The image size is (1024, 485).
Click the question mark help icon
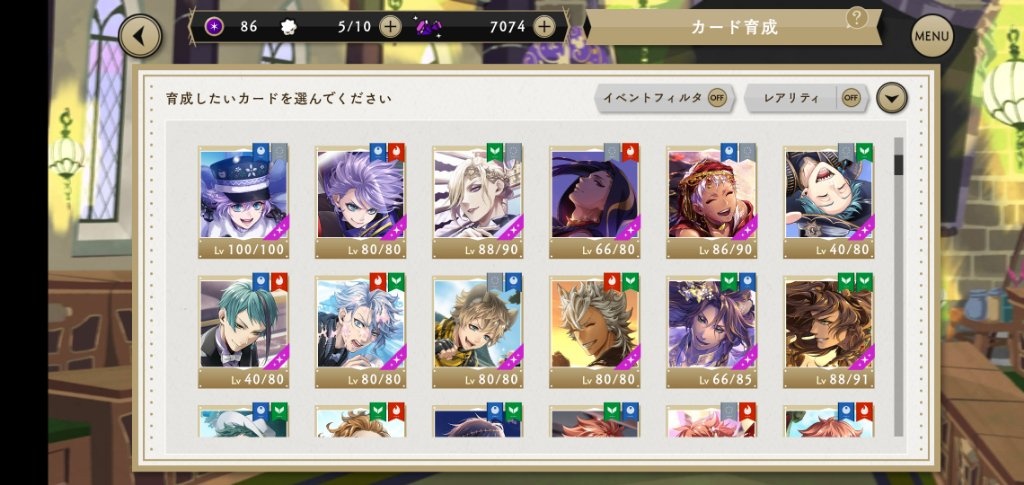856,18
